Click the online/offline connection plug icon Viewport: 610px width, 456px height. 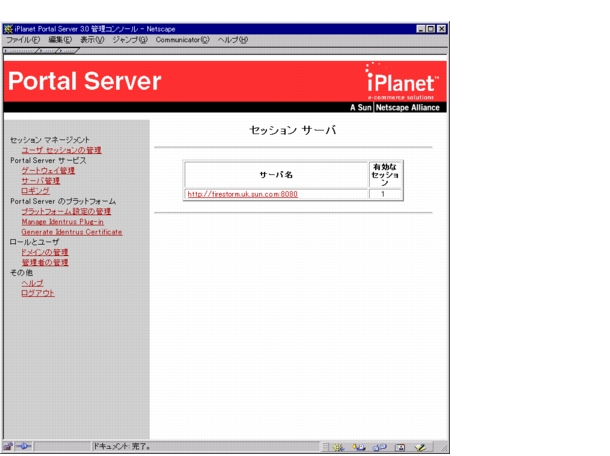point(24,447)
